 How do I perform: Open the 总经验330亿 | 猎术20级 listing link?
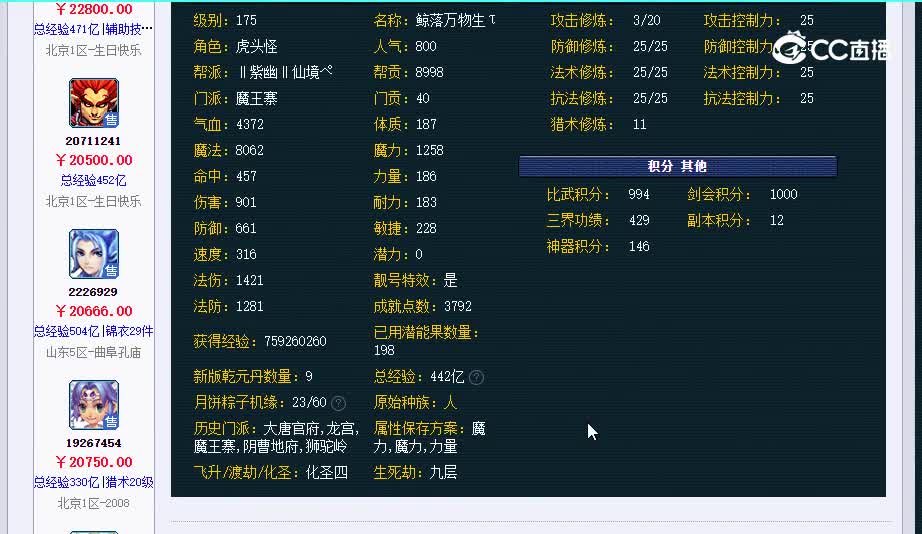[x=93, y=482]
